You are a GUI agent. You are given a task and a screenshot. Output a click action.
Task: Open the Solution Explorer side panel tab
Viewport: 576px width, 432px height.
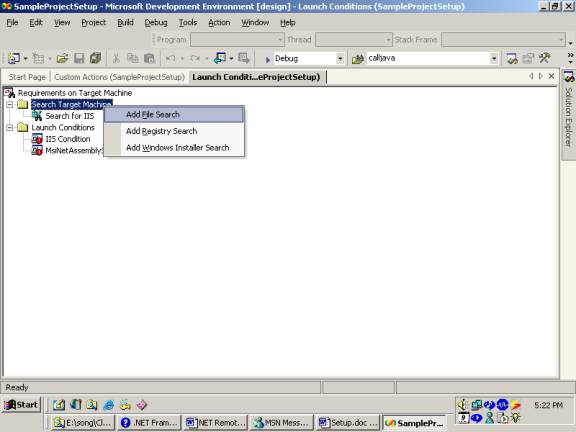(569, 114)
